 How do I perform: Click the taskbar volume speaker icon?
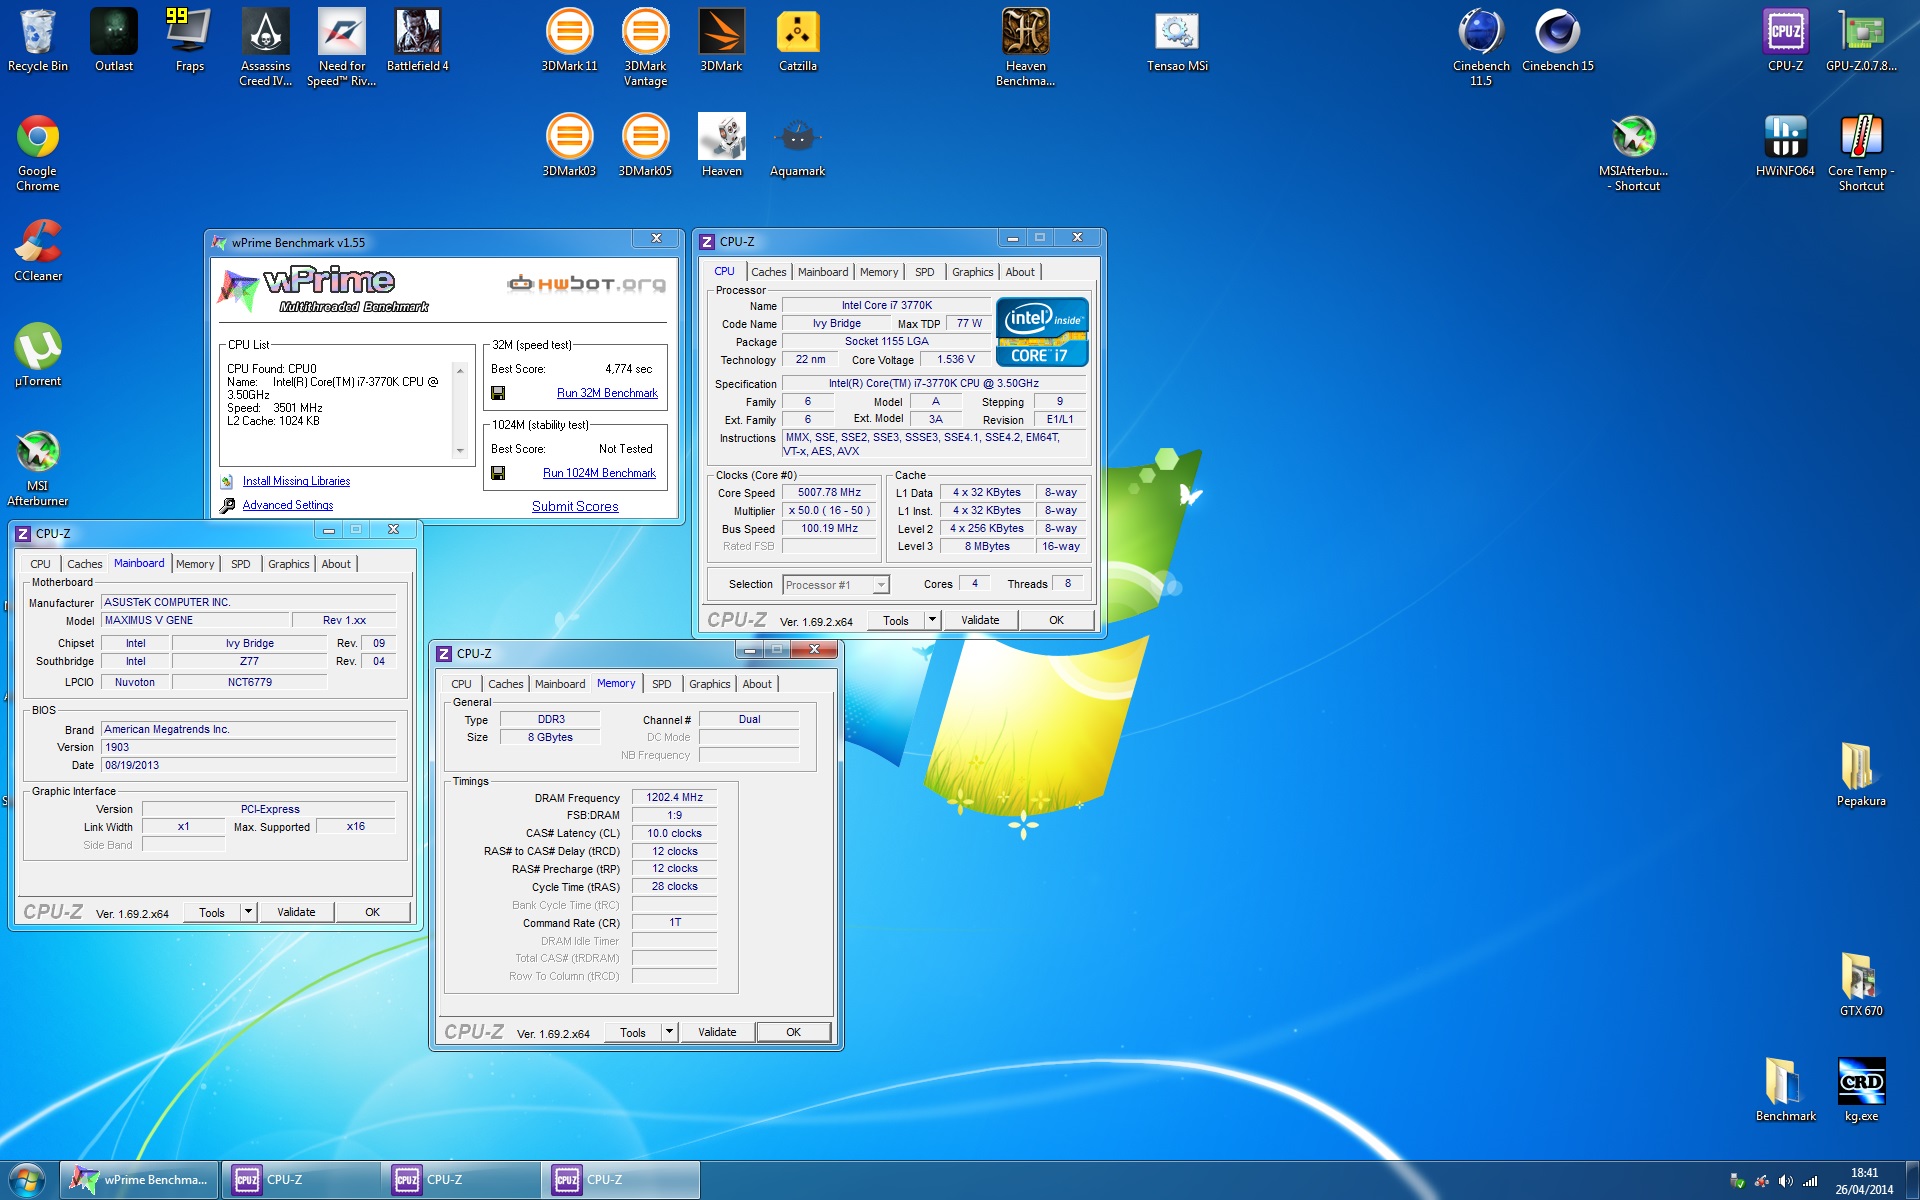[1785, 1181]
